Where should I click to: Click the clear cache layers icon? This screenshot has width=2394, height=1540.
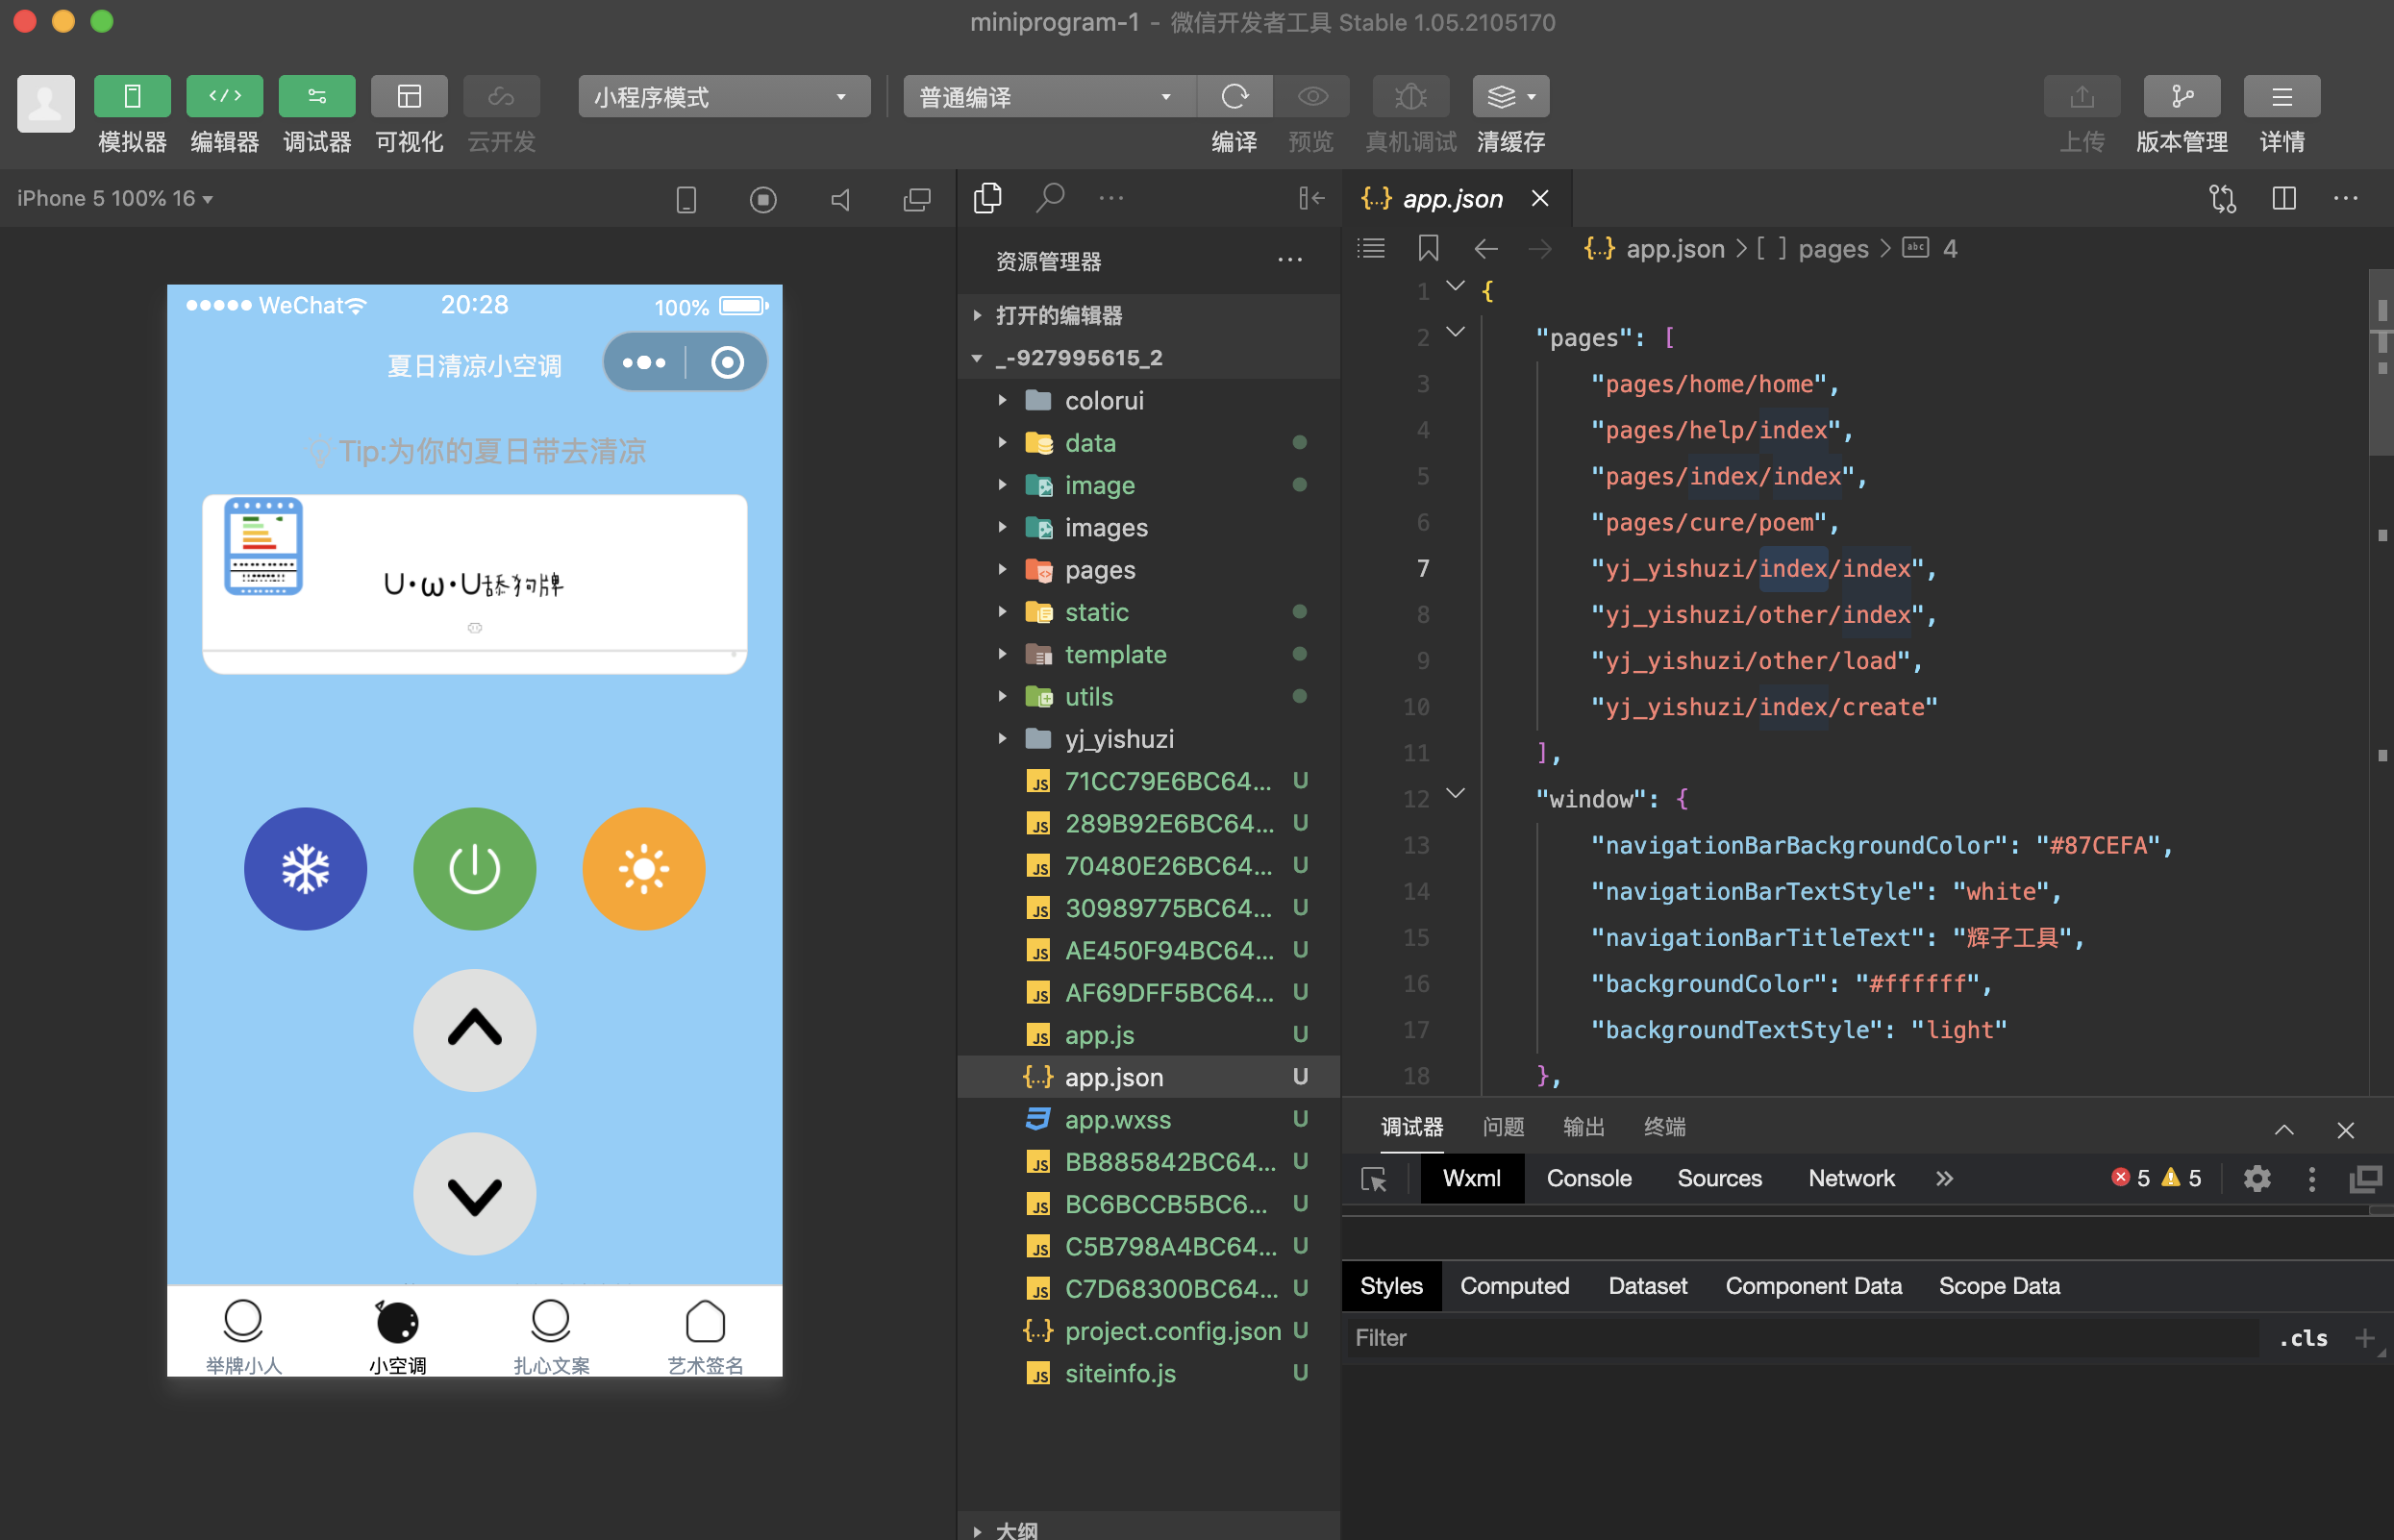click(1501, 96)
